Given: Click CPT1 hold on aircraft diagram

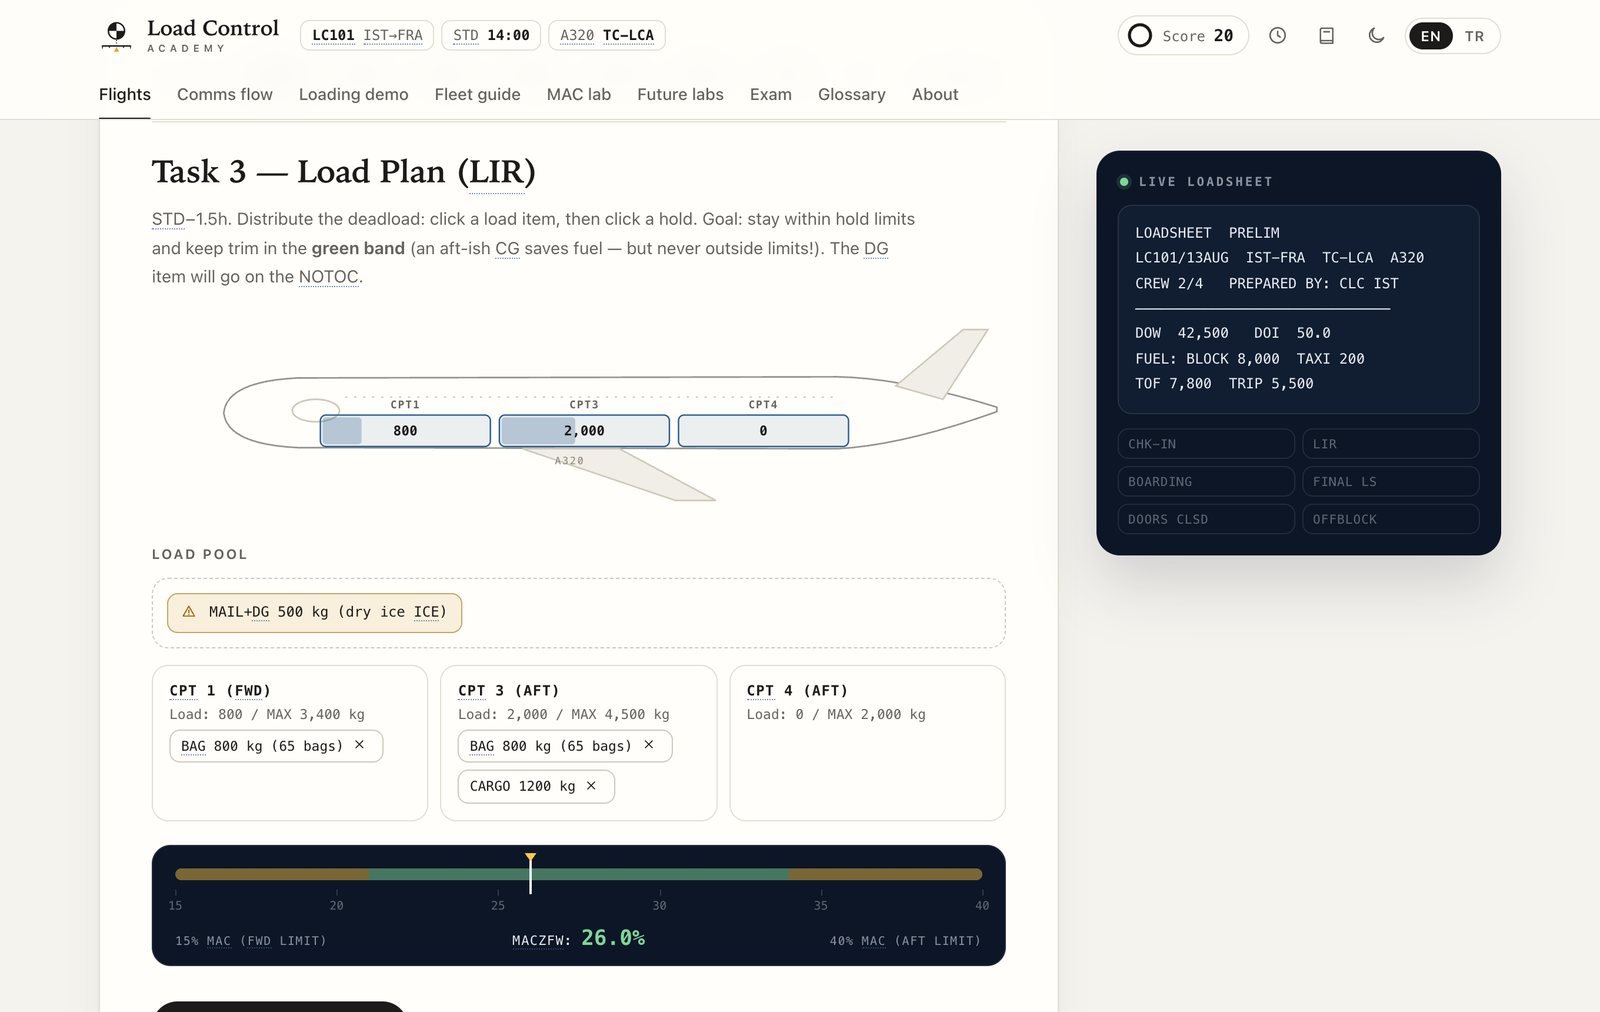Looking at the screenshot, I should [x=405, y=431].
